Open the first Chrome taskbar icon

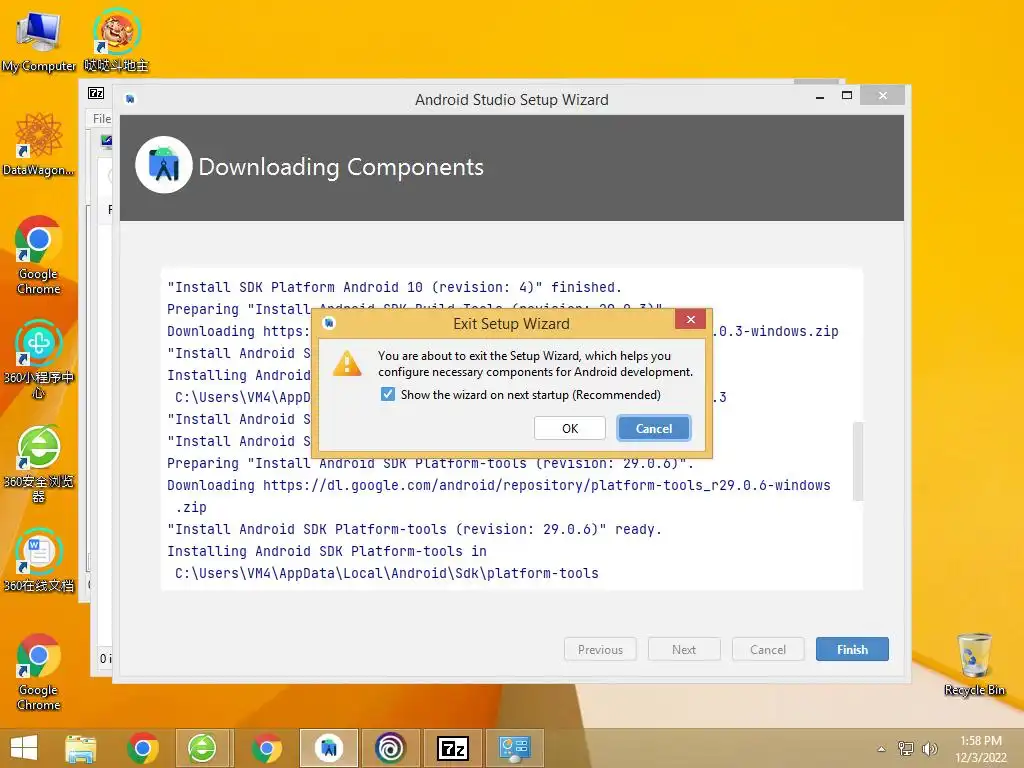click(143, 748)
